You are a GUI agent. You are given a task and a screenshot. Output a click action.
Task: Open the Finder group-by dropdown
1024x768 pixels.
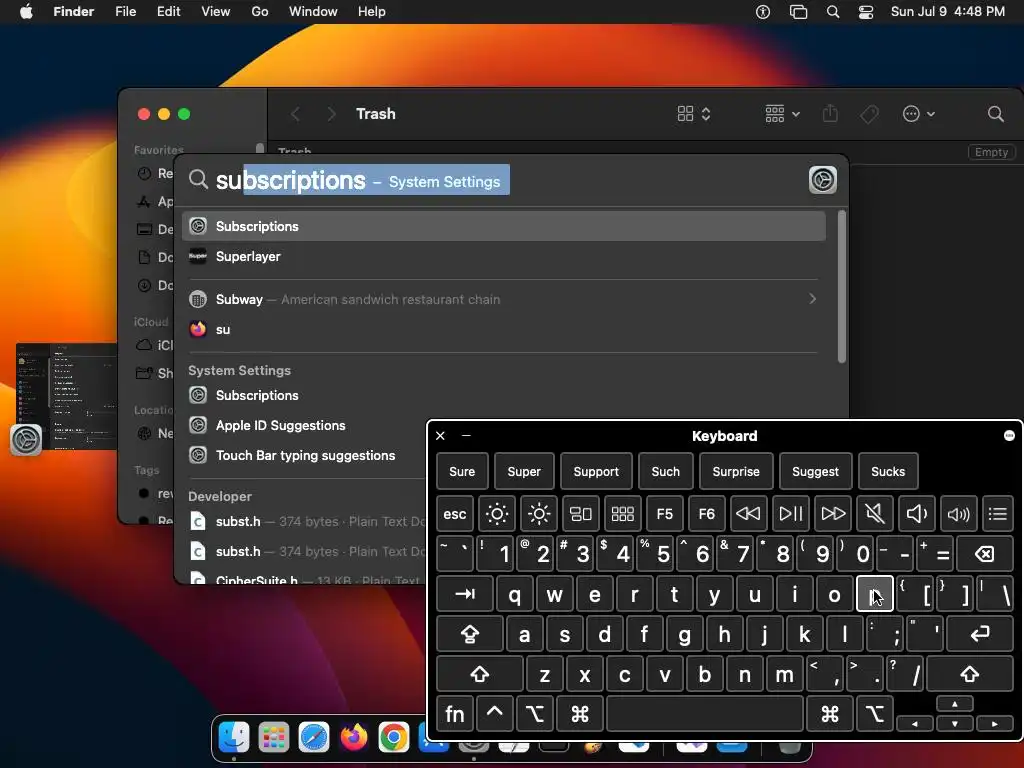[782, 114]
